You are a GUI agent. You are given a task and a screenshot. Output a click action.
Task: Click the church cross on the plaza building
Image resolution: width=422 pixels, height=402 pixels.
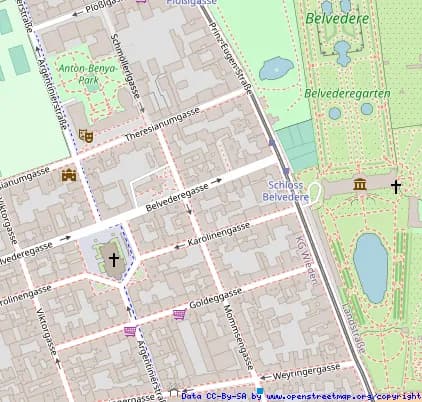[114, 260]
